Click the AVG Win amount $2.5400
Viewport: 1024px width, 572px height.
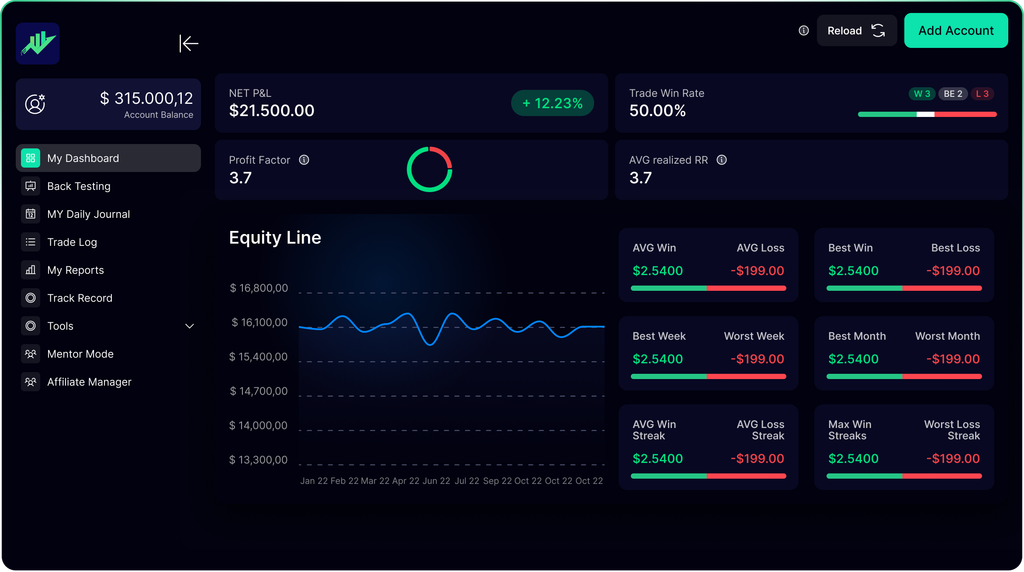point(658,270)
